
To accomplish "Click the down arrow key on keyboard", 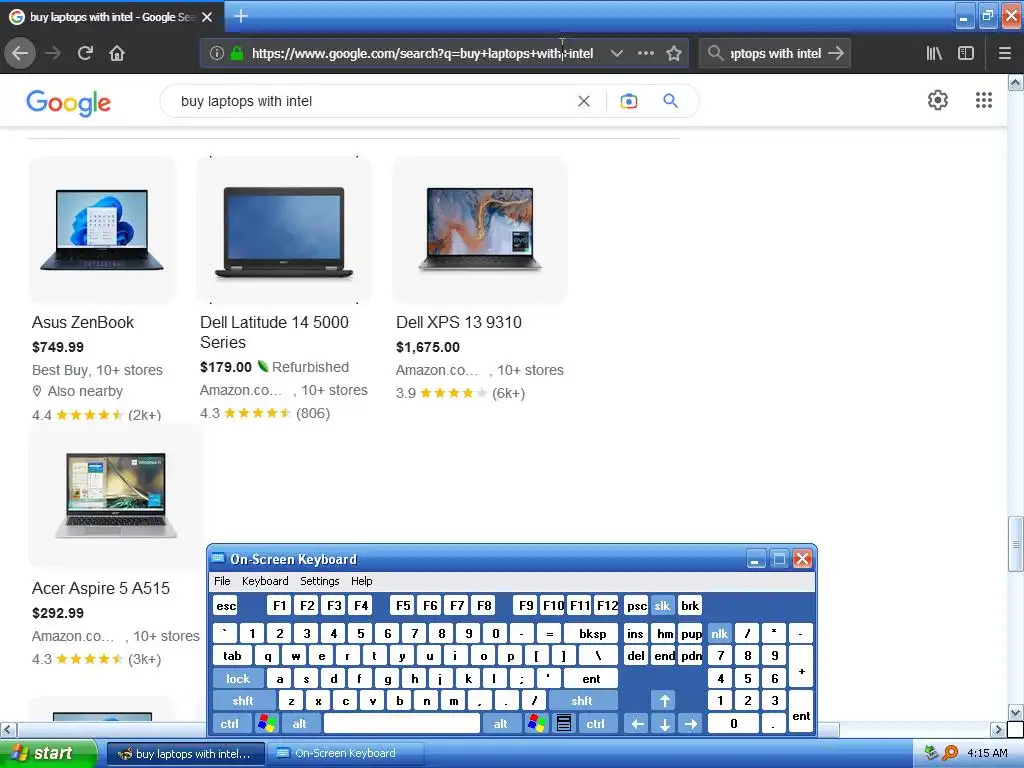I will click(x=664, y=724).
